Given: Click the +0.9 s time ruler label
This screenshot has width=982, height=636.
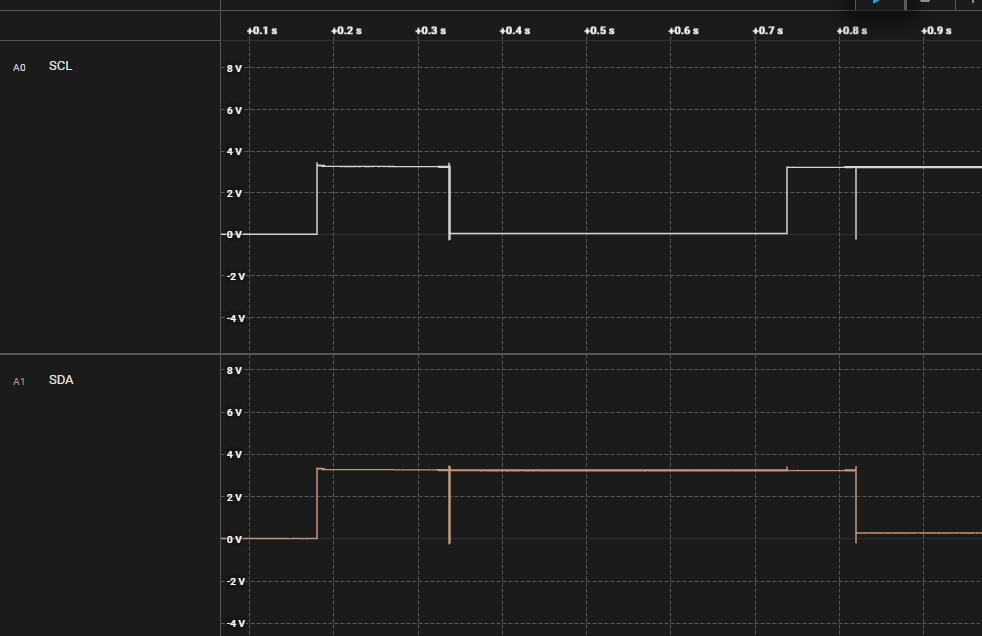Looking at the screenshot, I should [x=936, y=31].
